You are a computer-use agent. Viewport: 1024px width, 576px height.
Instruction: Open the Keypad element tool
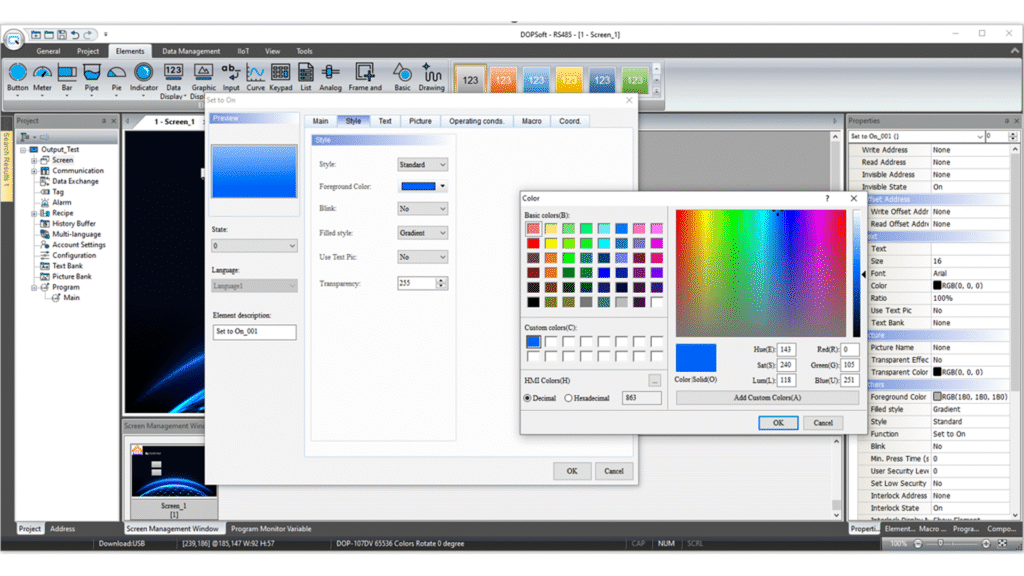point(281,72)
